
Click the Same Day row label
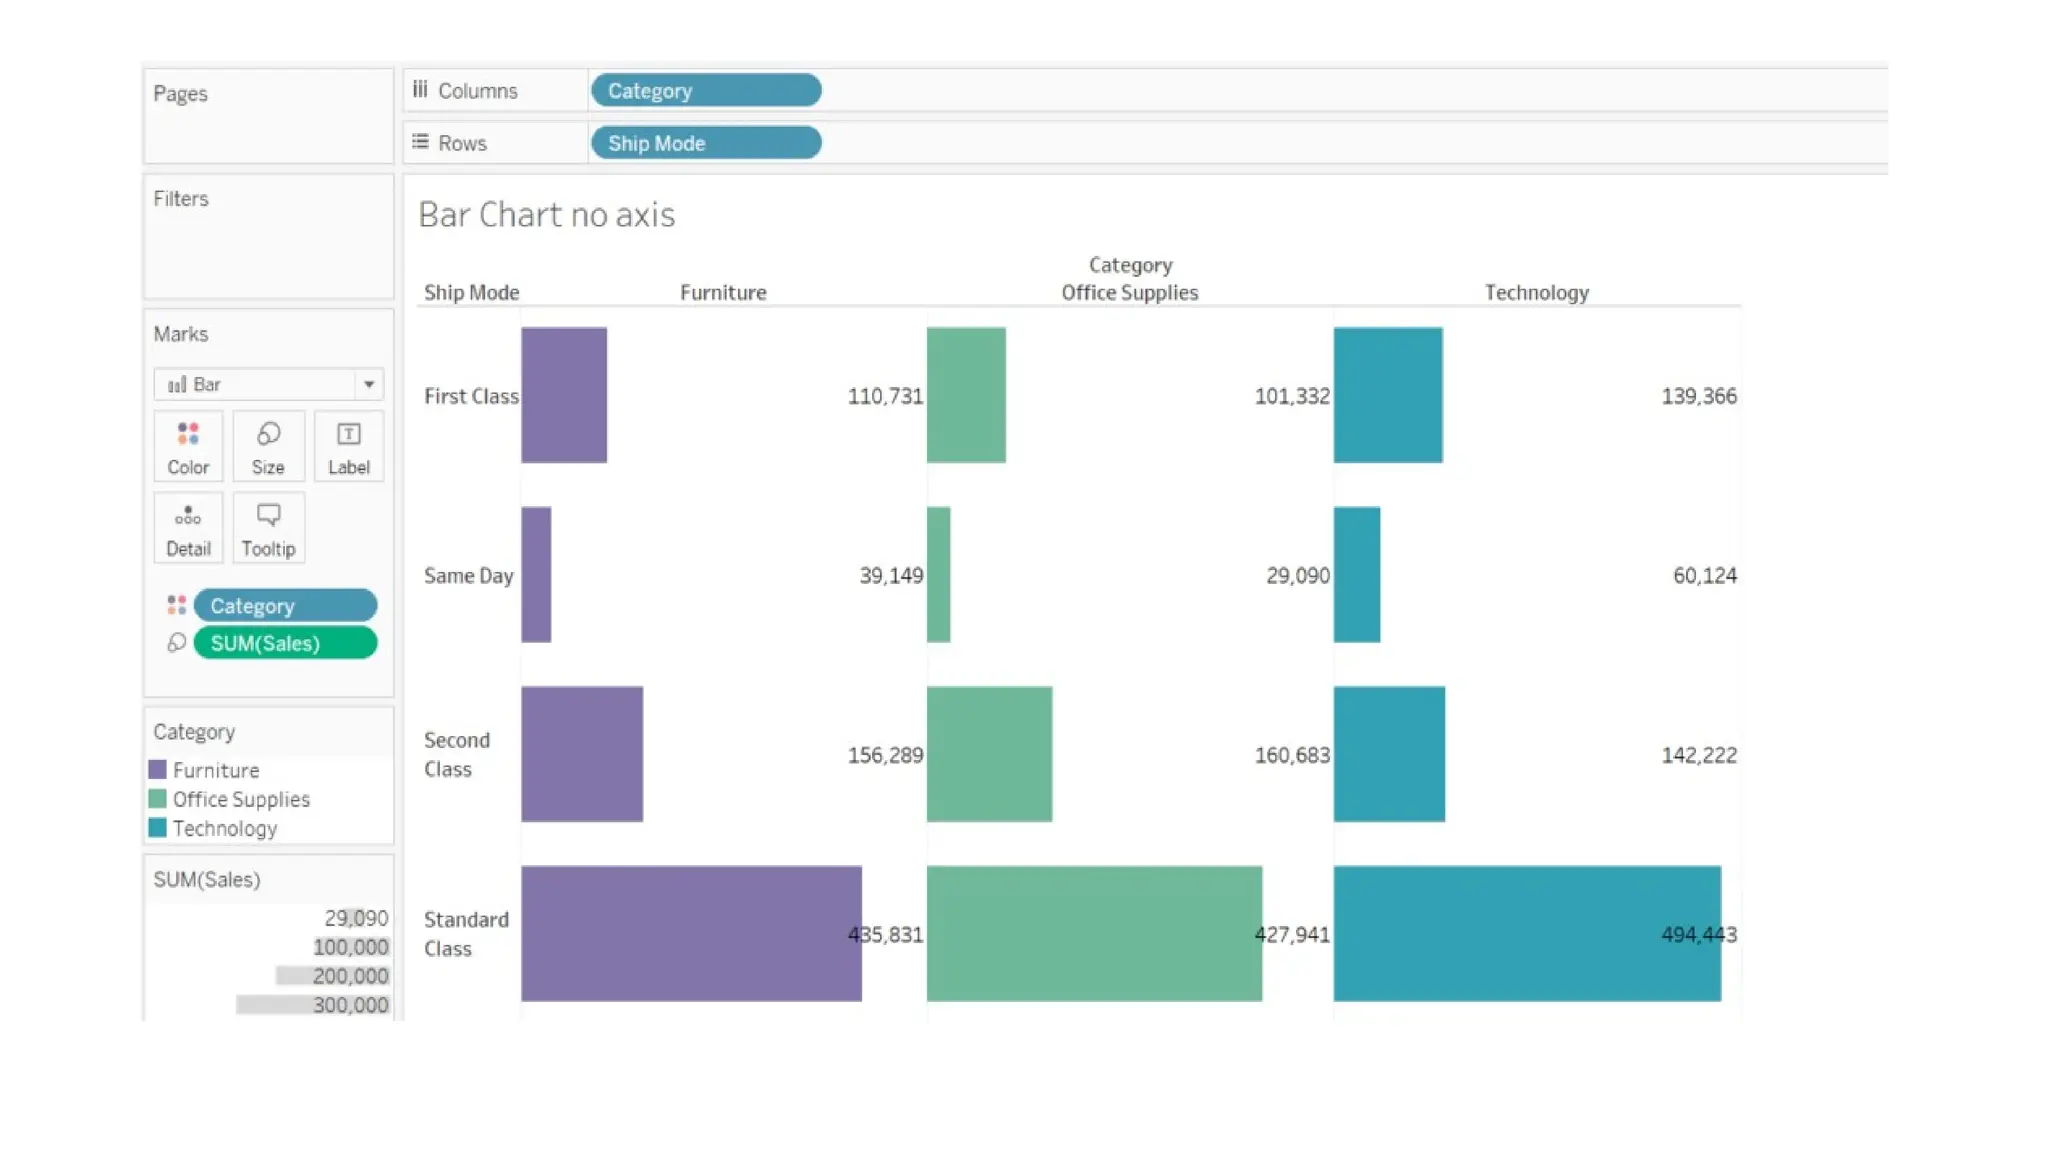tap(468, 575)
